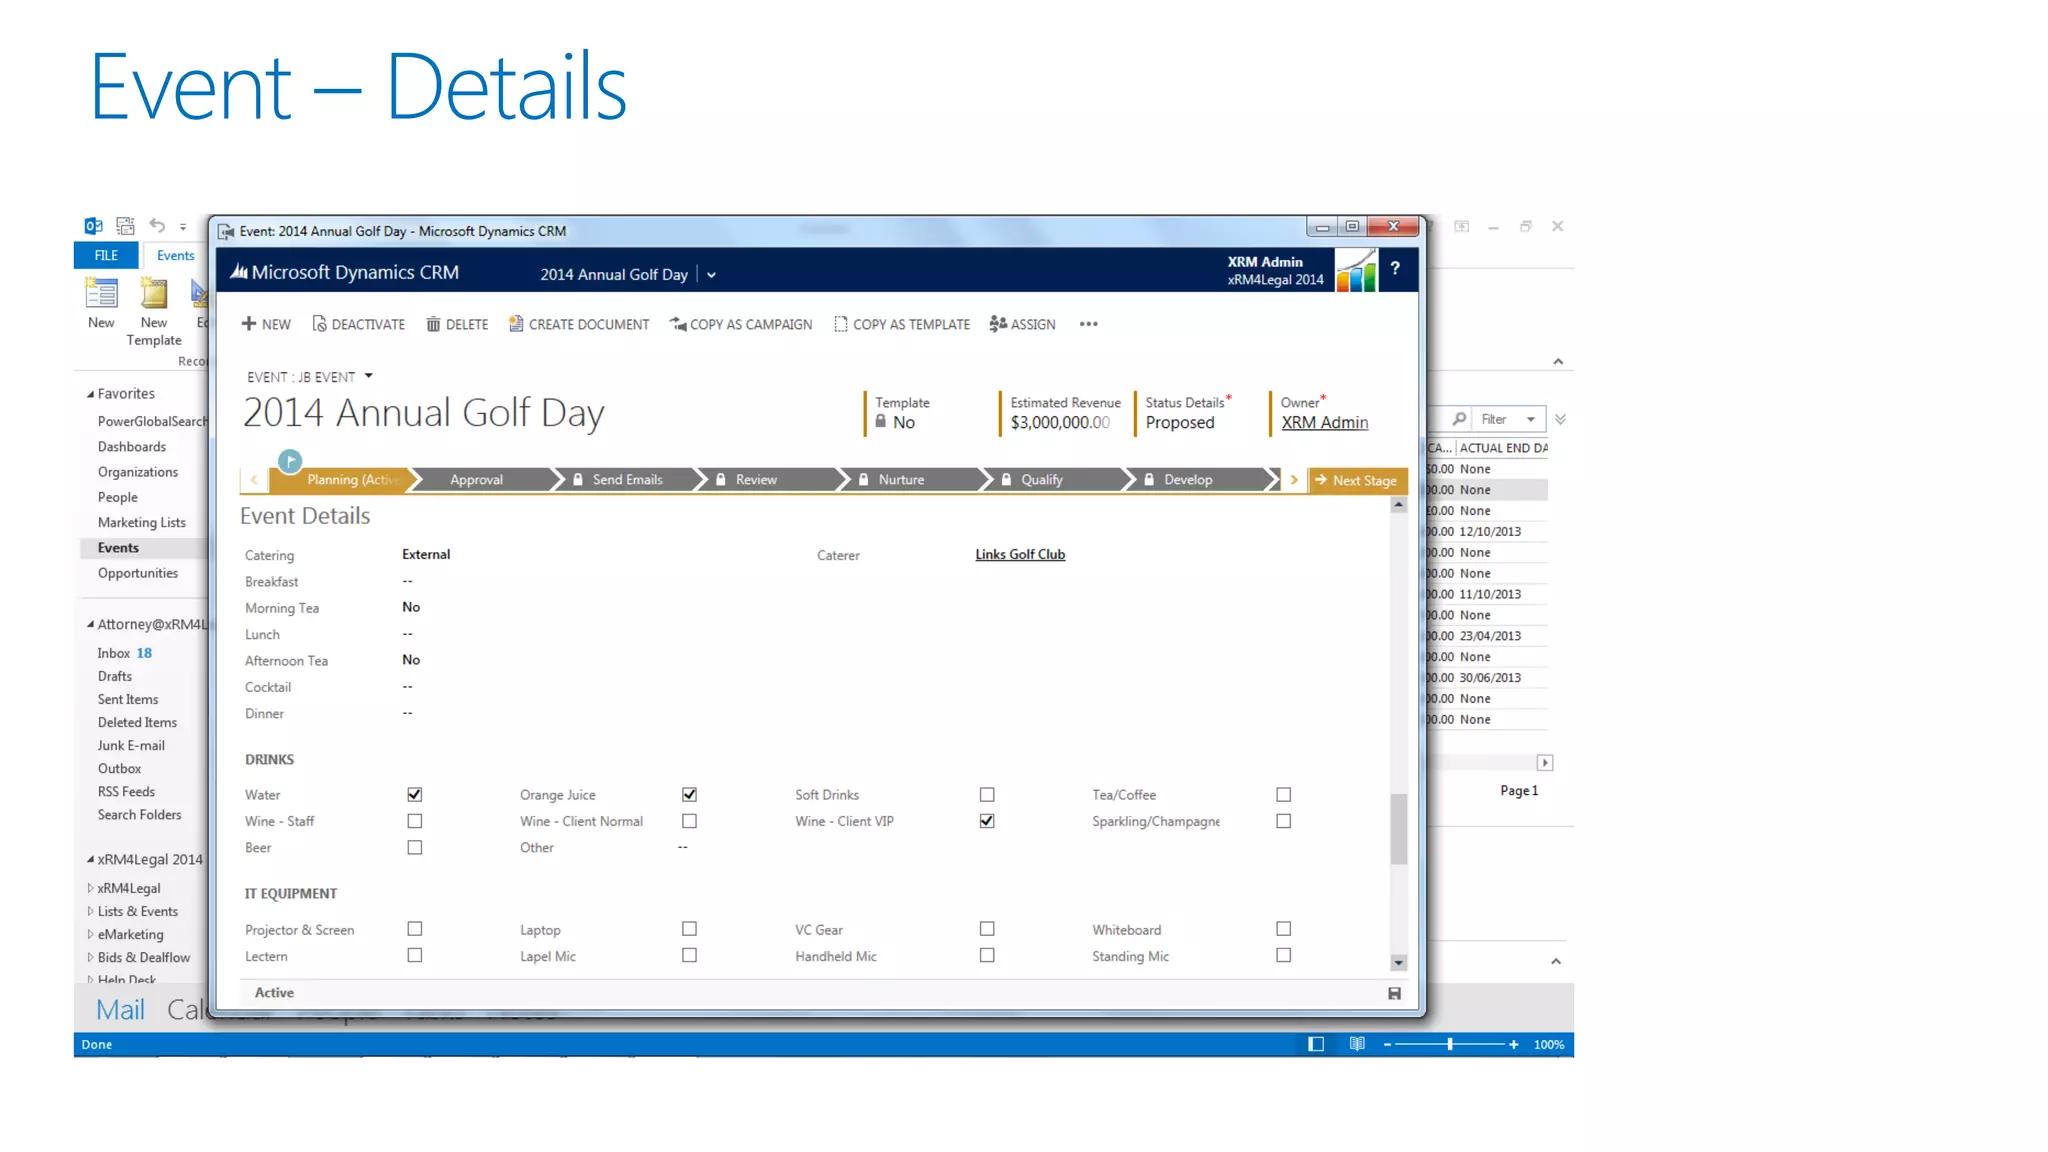The image size is (2048, 1152).
Task: Expand the Lists & Events tree node
Action: pos(91,911)
